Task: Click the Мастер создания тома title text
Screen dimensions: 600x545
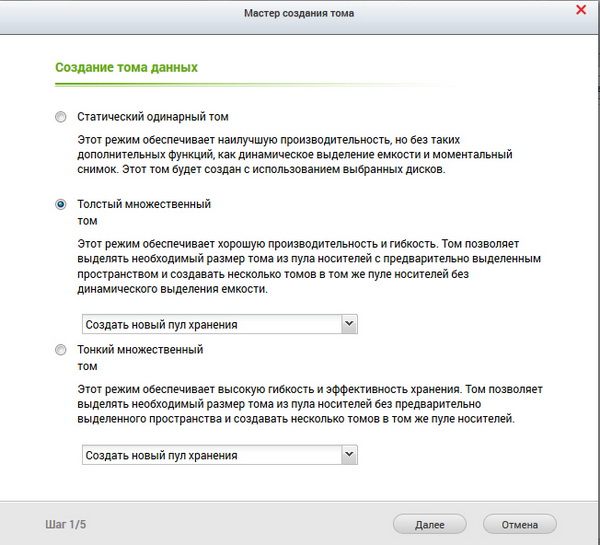Action: click(298, 13)
